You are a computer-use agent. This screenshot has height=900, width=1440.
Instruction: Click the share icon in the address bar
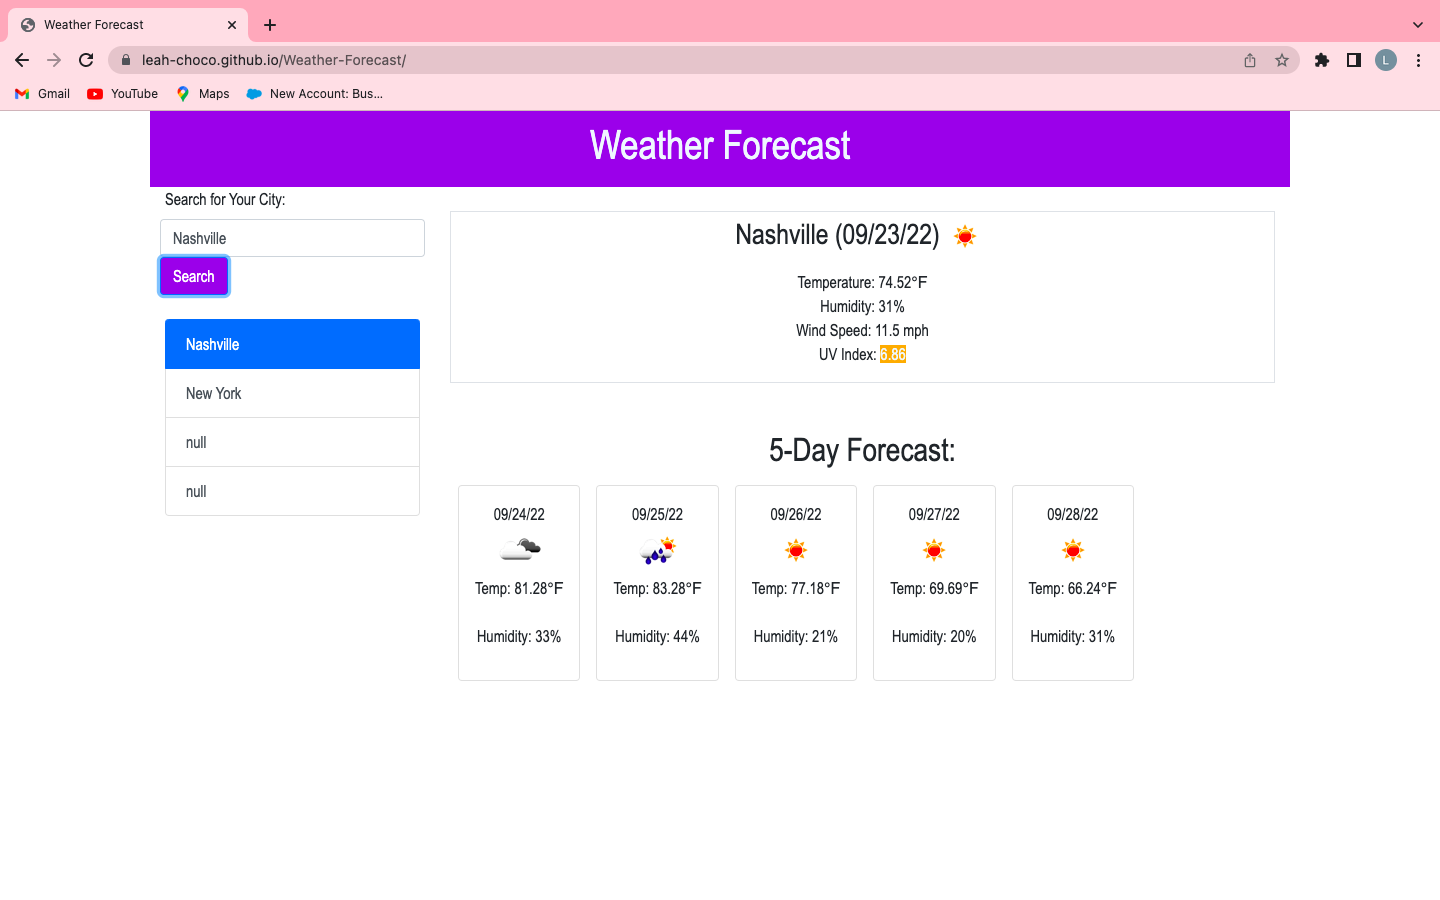click(1249, 60)
